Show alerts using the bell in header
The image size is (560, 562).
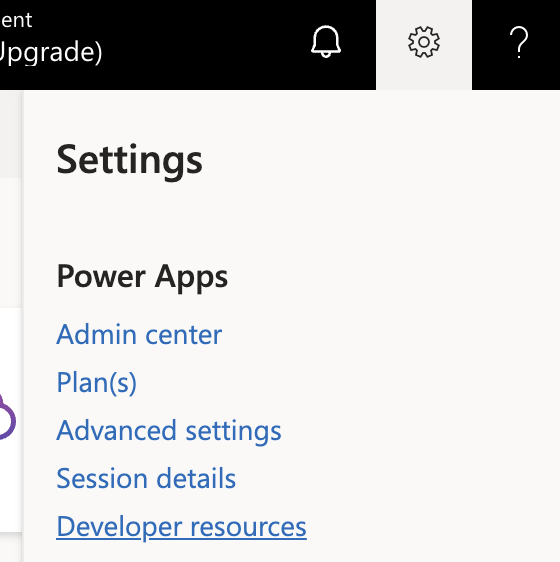coord(326,42)
